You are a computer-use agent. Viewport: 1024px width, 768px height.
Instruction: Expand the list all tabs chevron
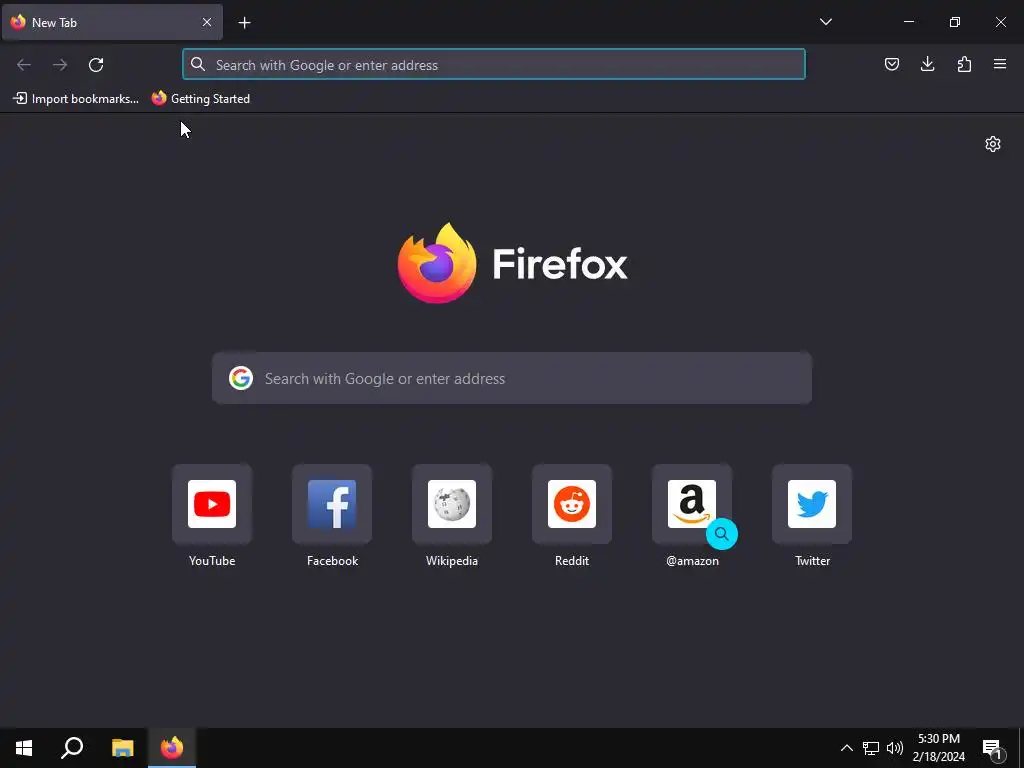pyautogui.click(x=825, y=22)
